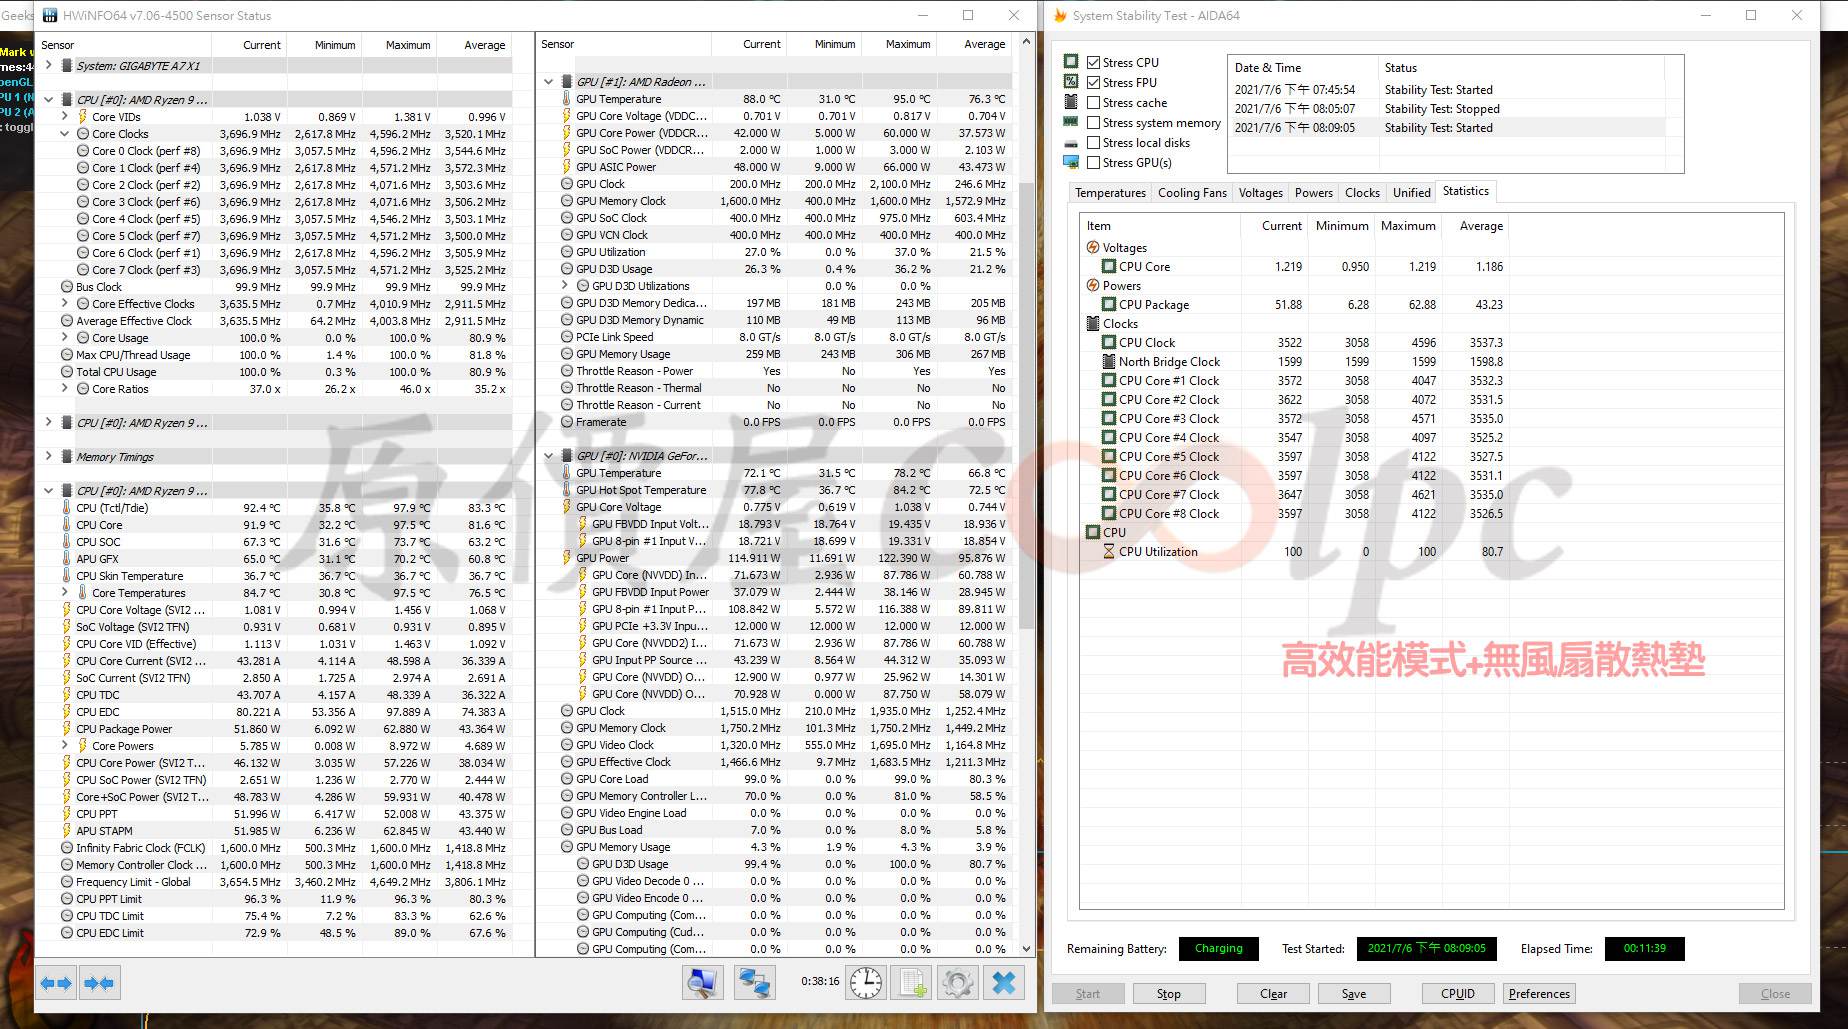
Task: Click the Powers category icon in Statistics
Action: tap(1093, 285)
